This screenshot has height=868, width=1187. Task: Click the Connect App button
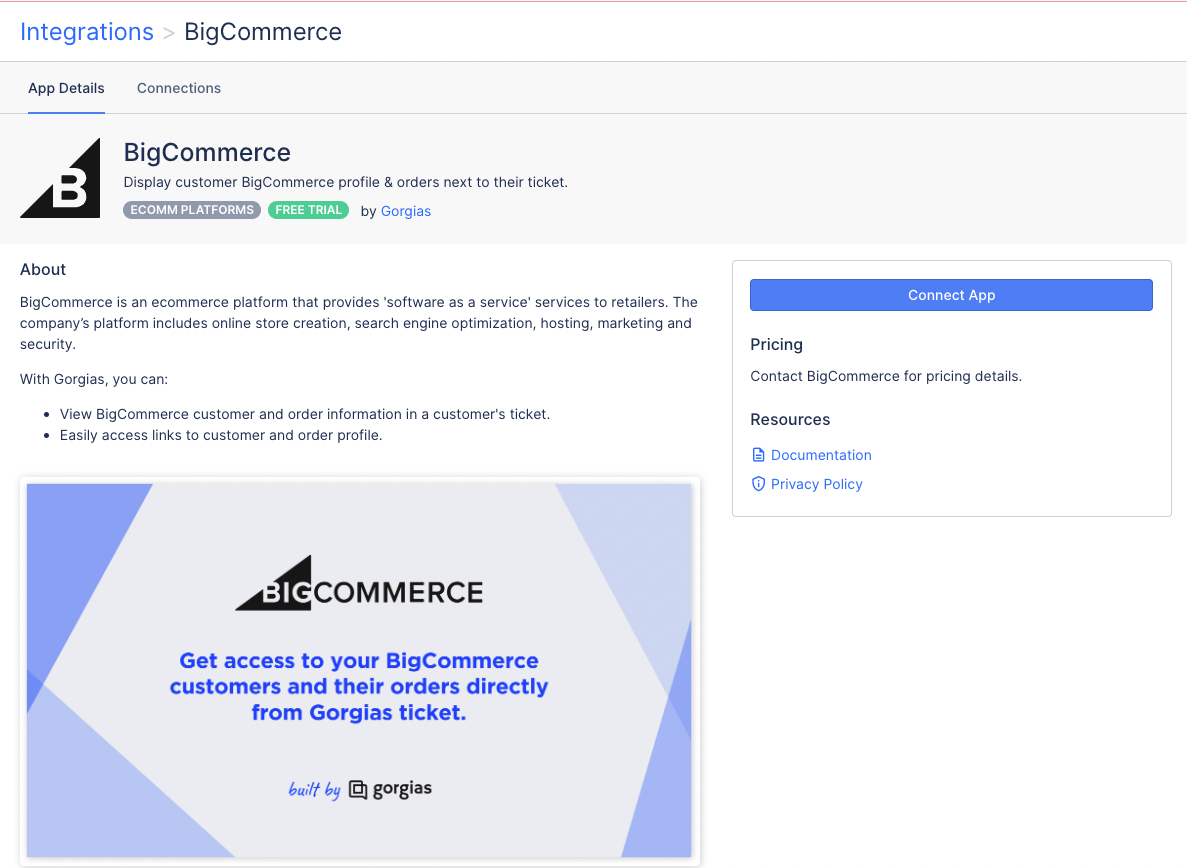951,295
